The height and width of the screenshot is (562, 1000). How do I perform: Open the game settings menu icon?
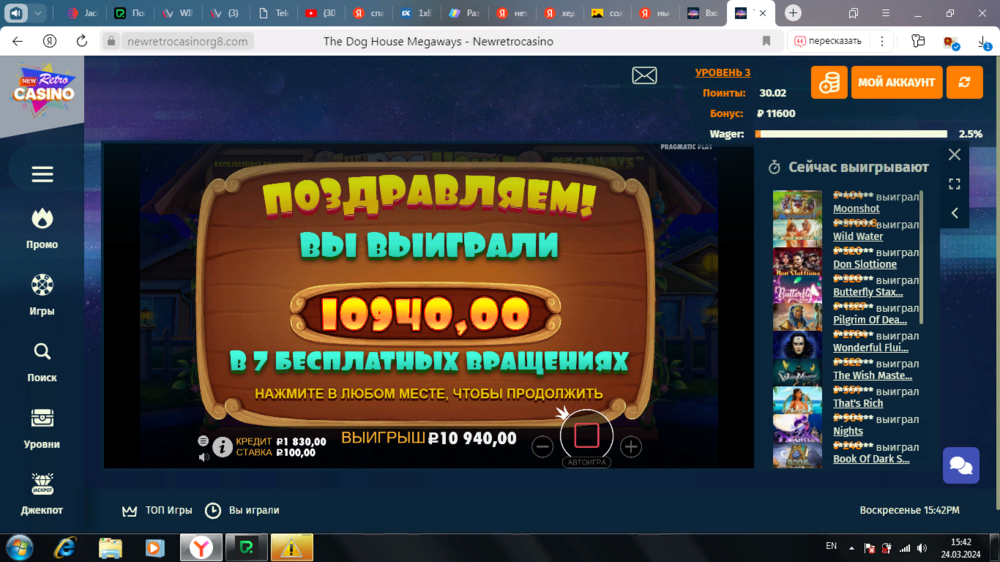(203, 441)
